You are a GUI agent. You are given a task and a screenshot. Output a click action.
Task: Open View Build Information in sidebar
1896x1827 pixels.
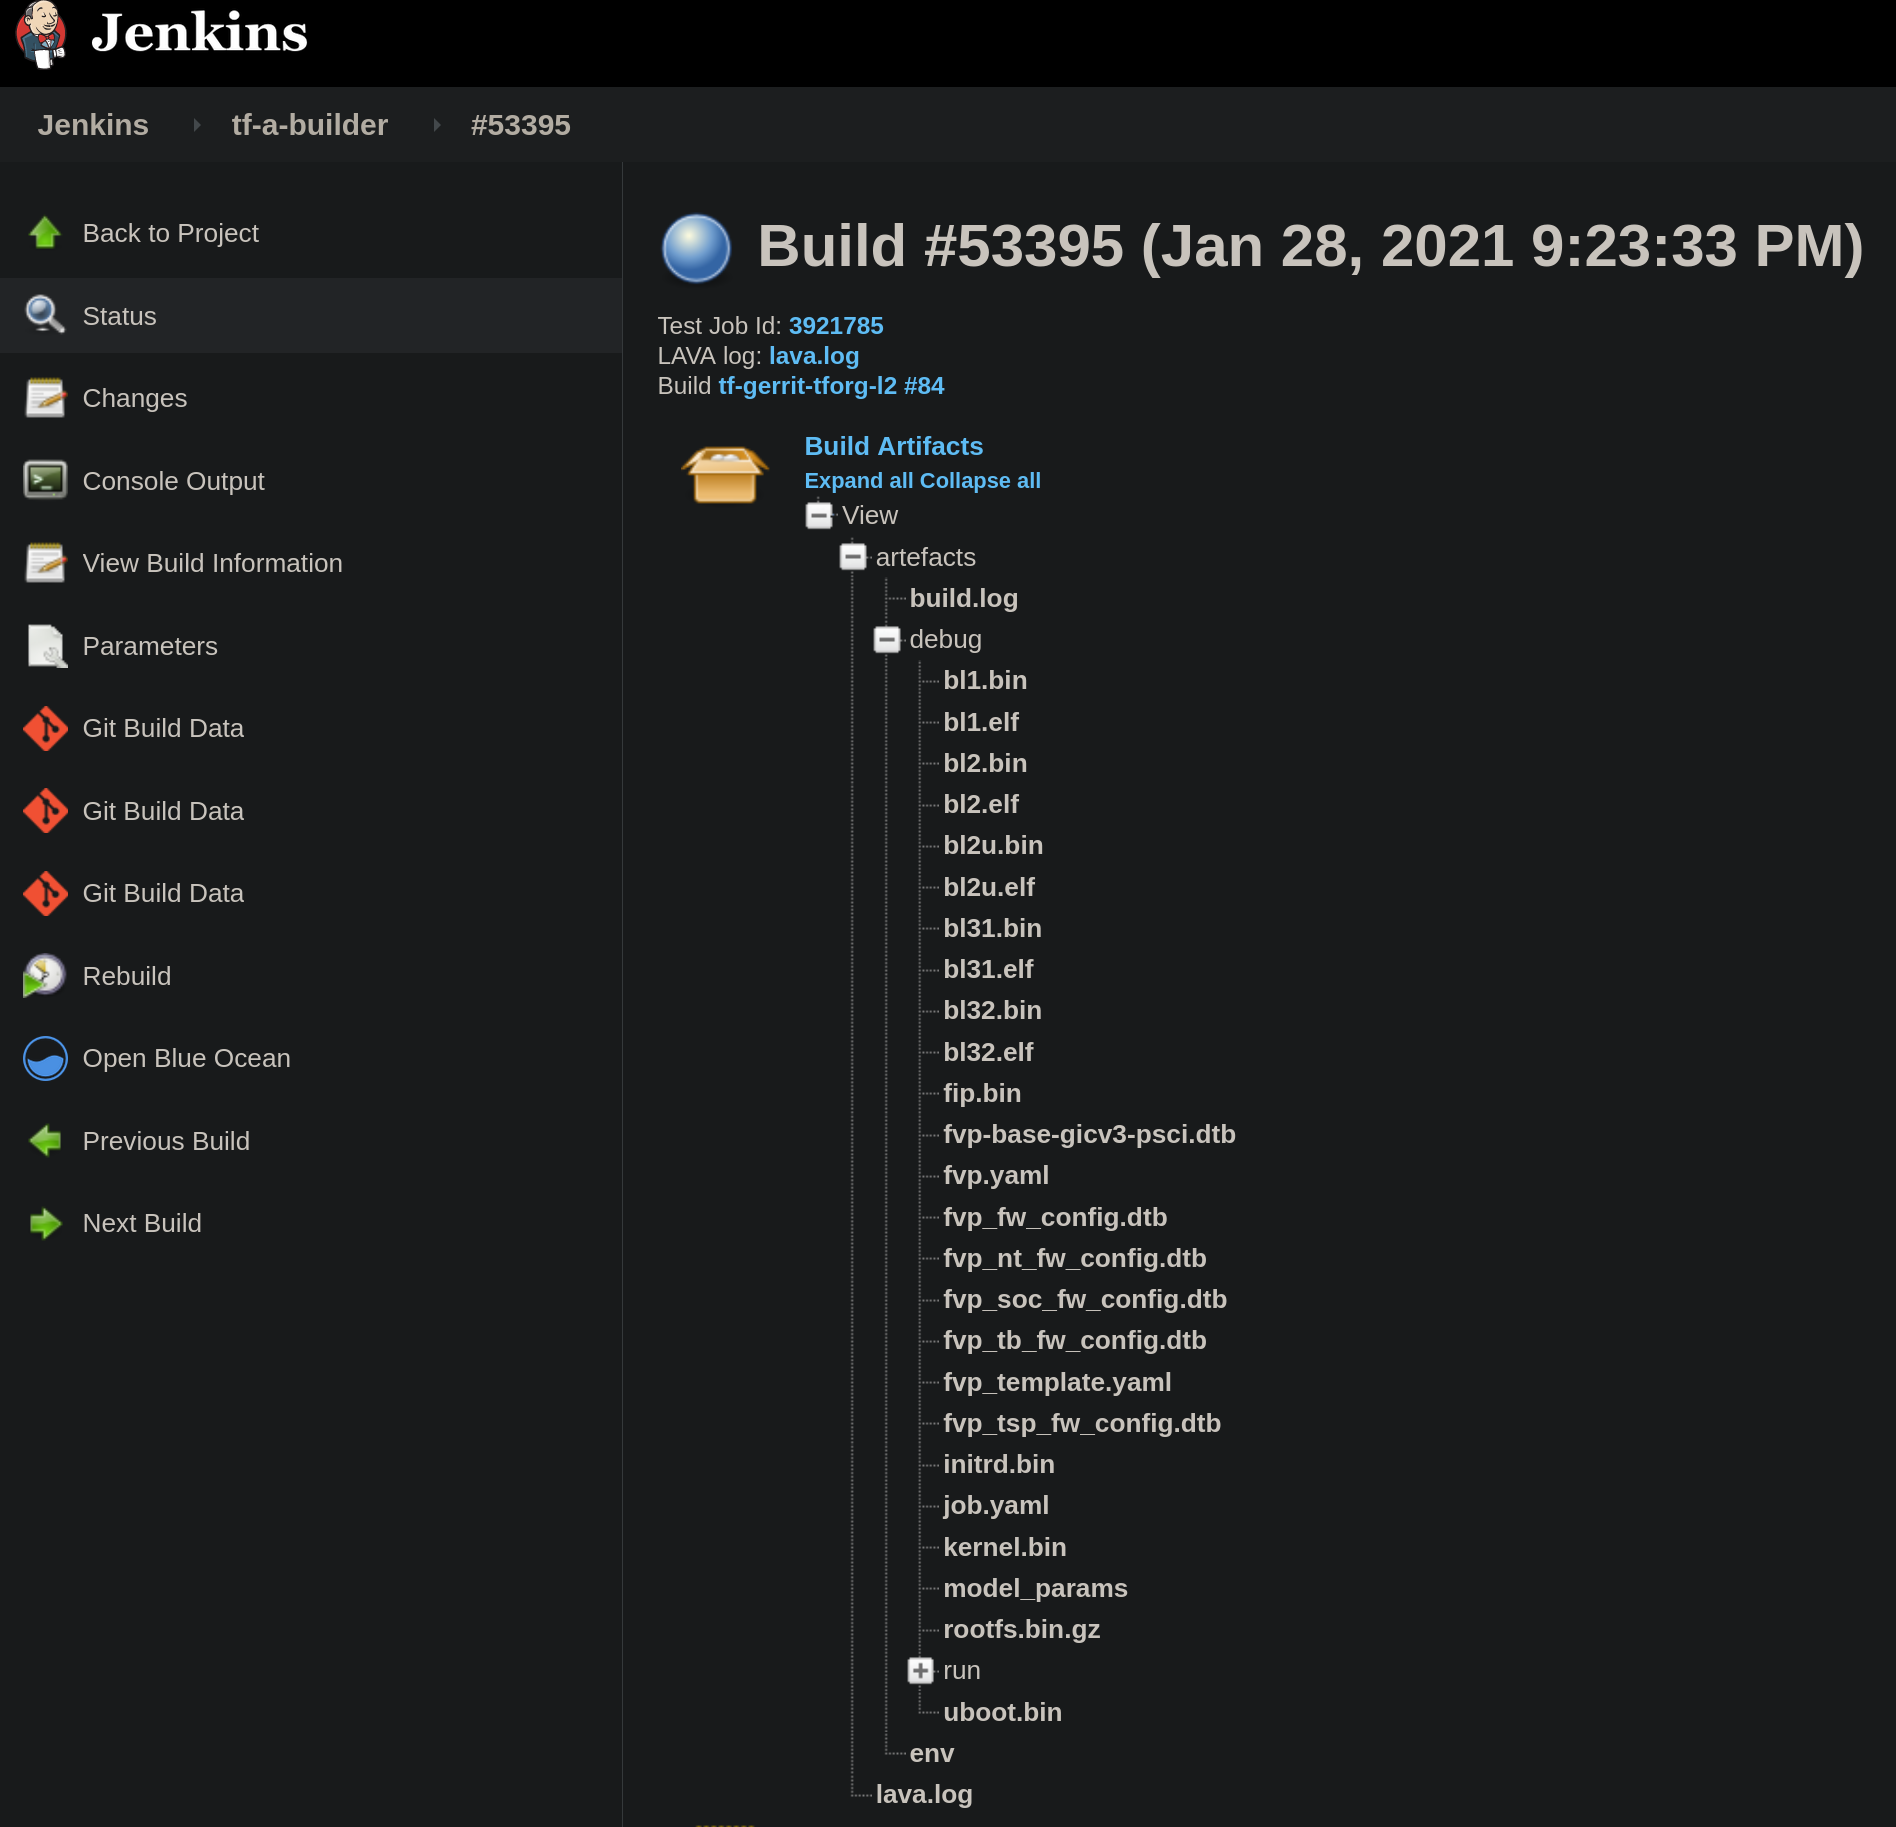click(212, 563)
